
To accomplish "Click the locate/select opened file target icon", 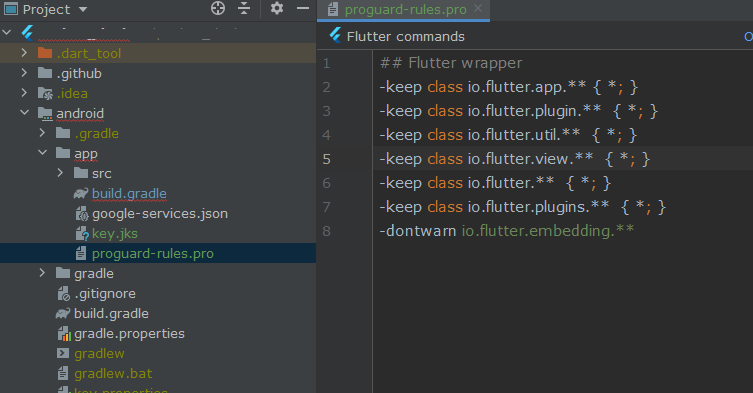I will click(x=218, y=8).
